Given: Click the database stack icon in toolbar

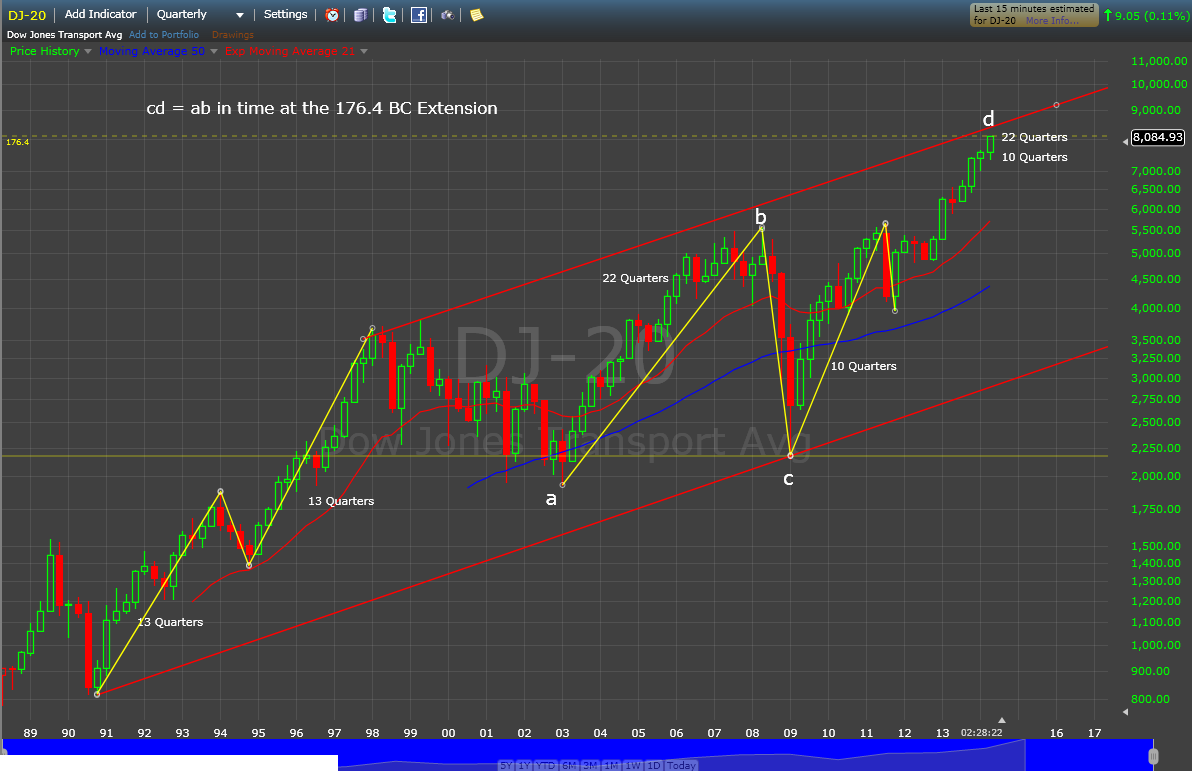Looking at the screenshot, I should coord(360,14).
